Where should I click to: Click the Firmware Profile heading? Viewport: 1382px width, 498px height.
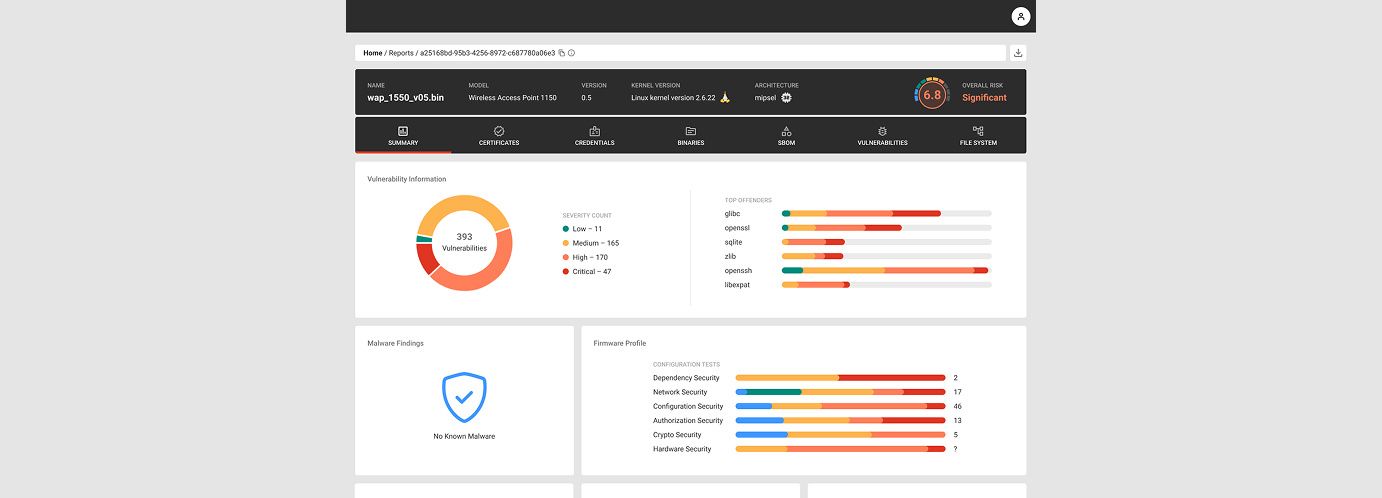[x=620, y=343]
